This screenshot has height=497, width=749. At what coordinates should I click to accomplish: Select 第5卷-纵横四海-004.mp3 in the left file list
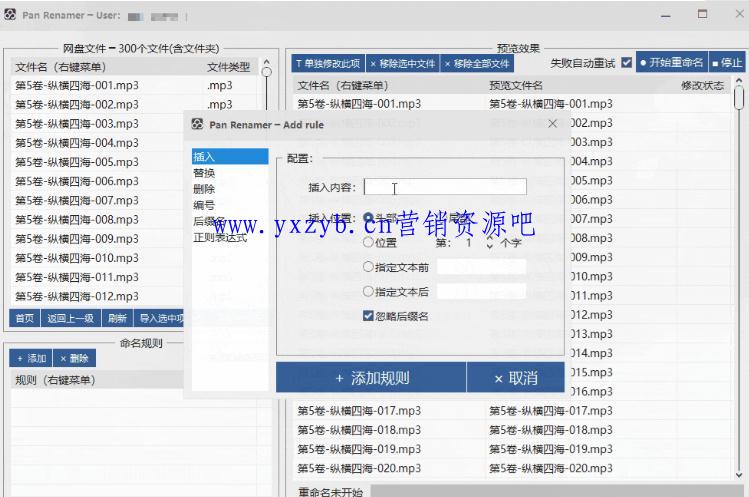click(x=77, y=143)
